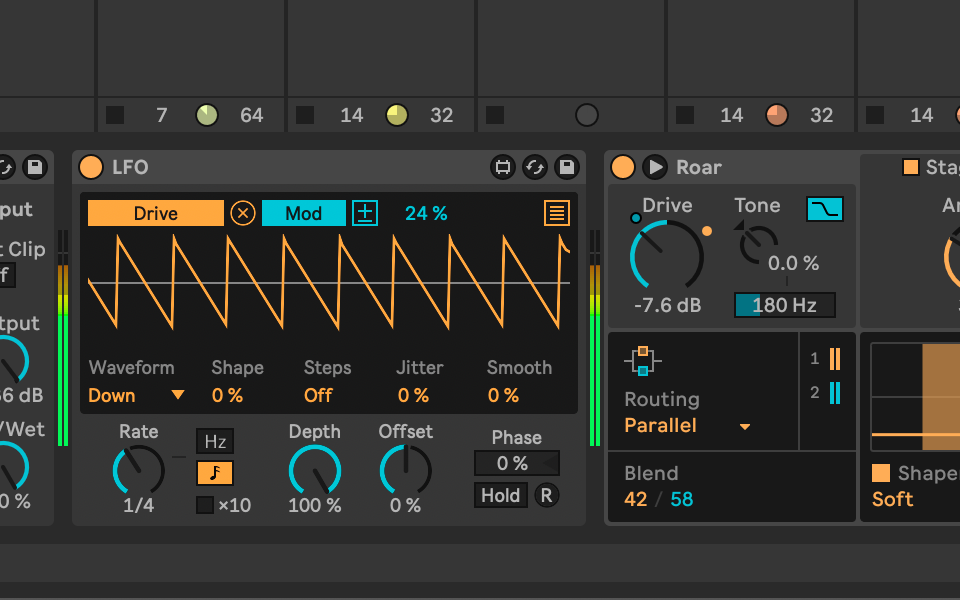Click the Hold button in the Phase section
Screen dimensions: 960x600
tap(500, 495)
